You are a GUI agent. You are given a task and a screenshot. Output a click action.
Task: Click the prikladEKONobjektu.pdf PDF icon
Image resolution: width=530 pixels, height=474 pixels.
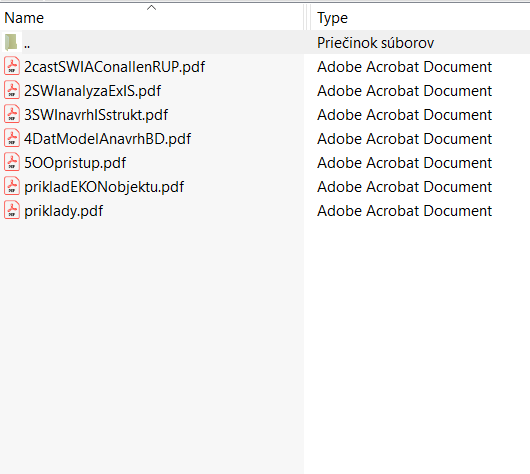pos(12,186)
